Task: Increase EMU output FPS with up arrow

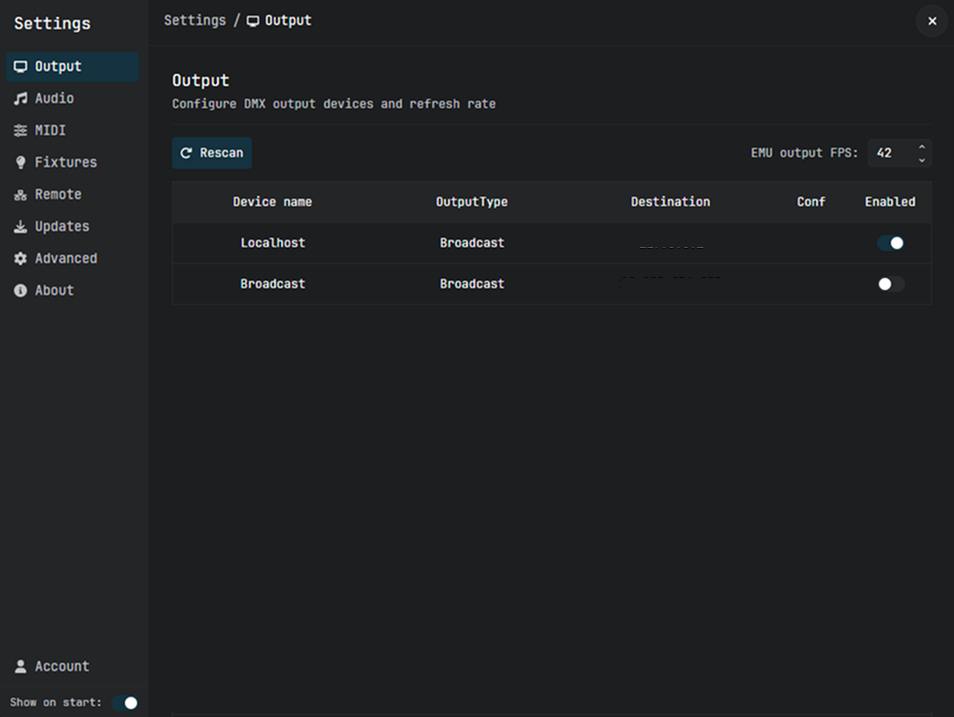Action: [922, 147]
